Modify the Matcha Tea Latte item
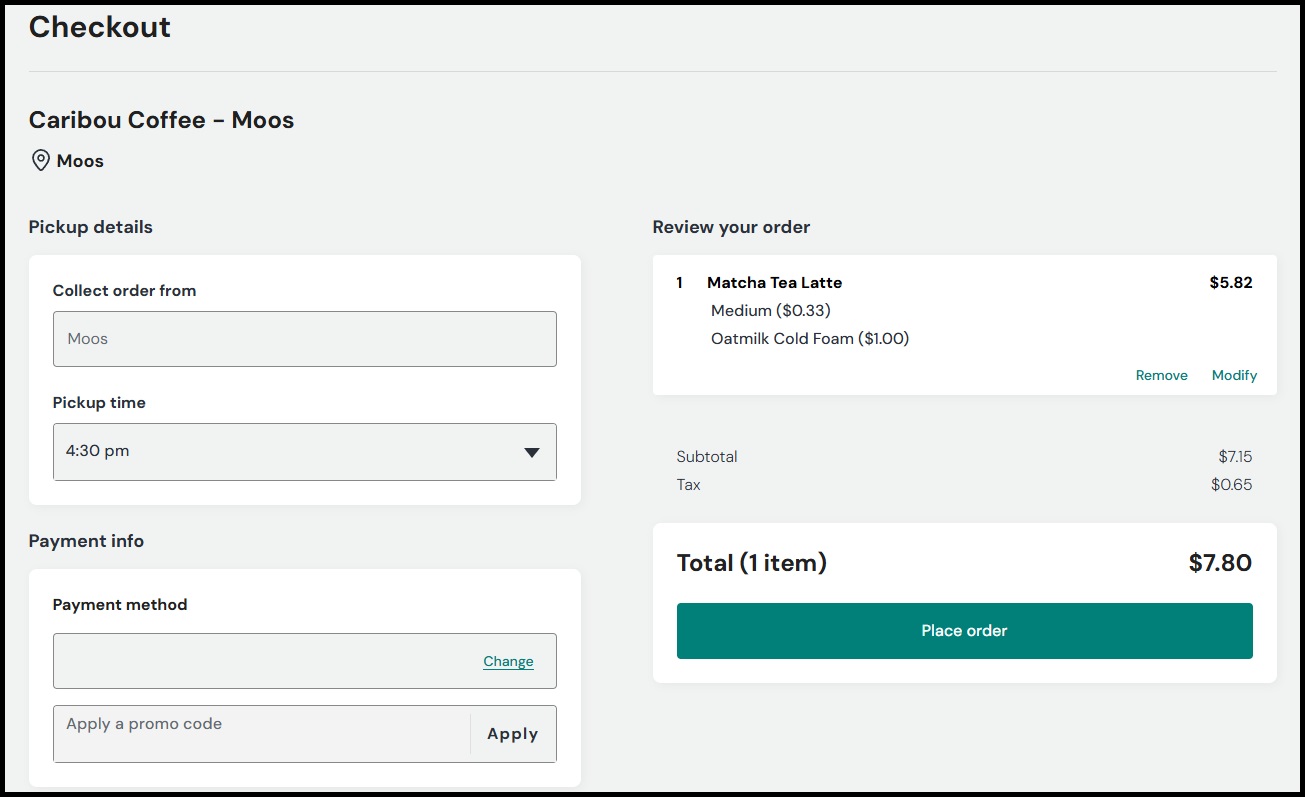This screenshot has width=1305, height=797. tap(1234, 375)
